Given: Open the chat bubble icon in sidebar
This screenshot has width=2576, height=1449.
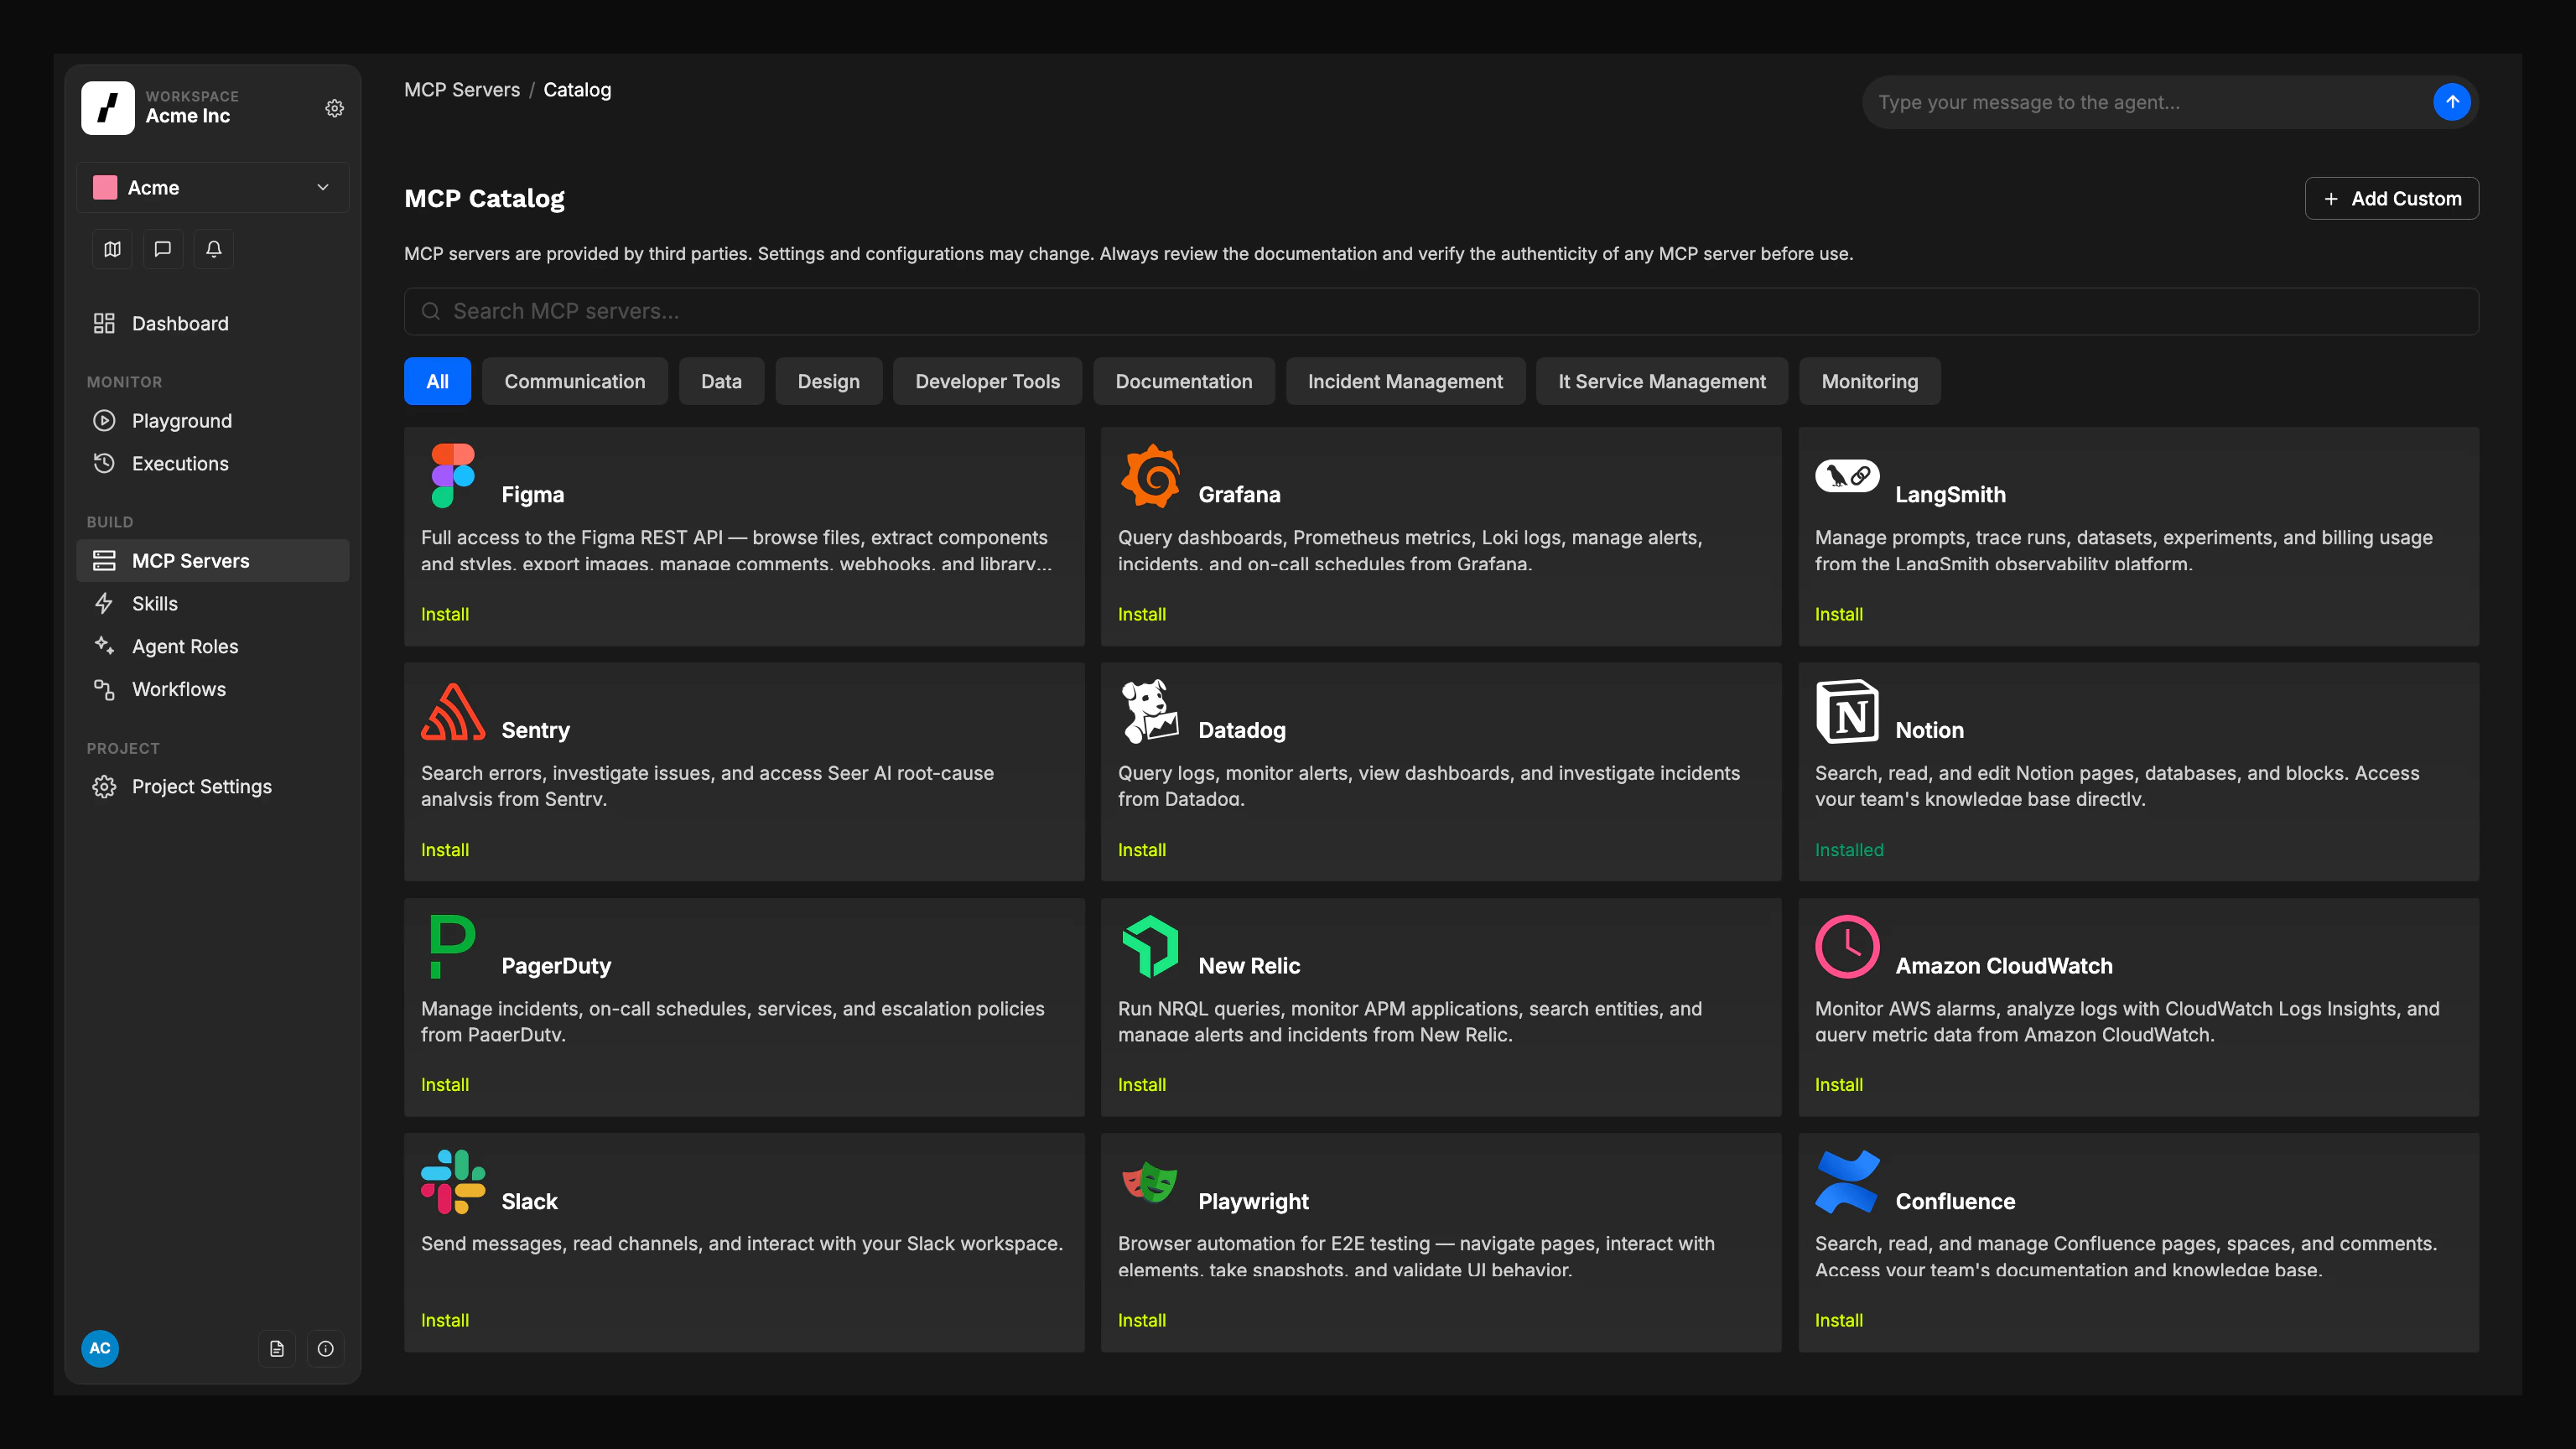Looking at the screenshot, I should 163,249.
